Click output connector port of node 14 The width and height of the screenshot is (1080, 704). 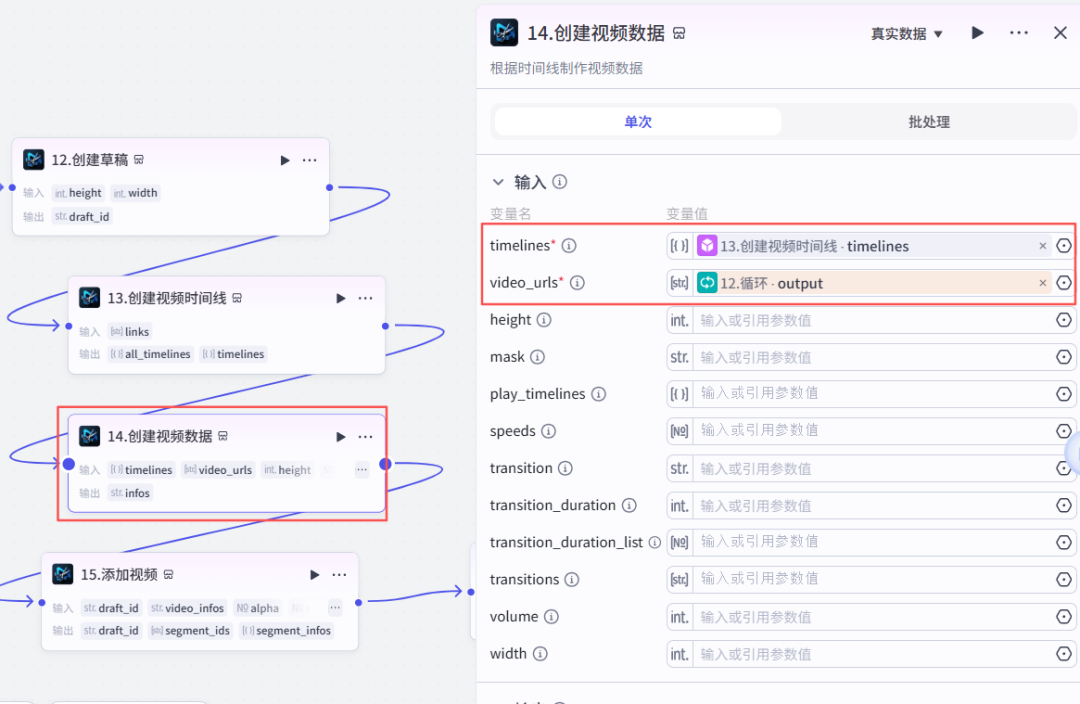386,464
